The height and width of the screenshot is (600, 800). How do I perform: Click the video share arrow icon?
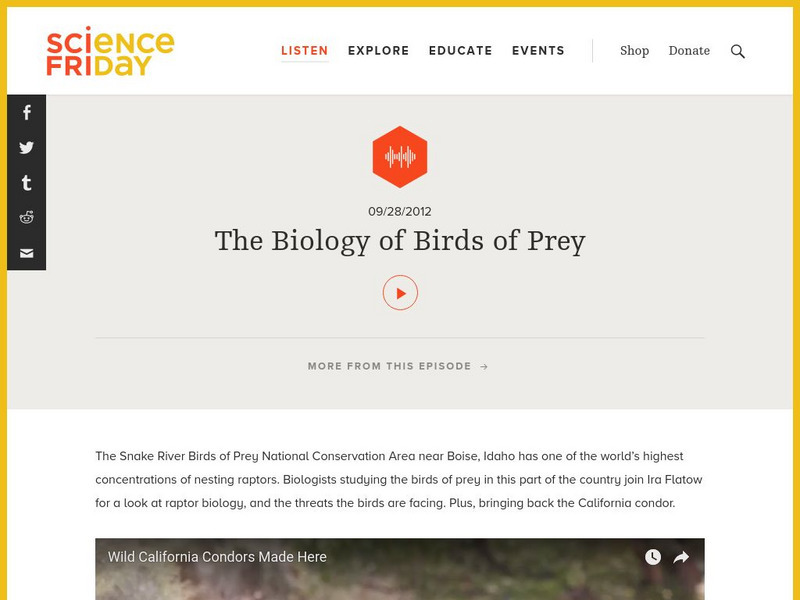[x=681, y=557]
